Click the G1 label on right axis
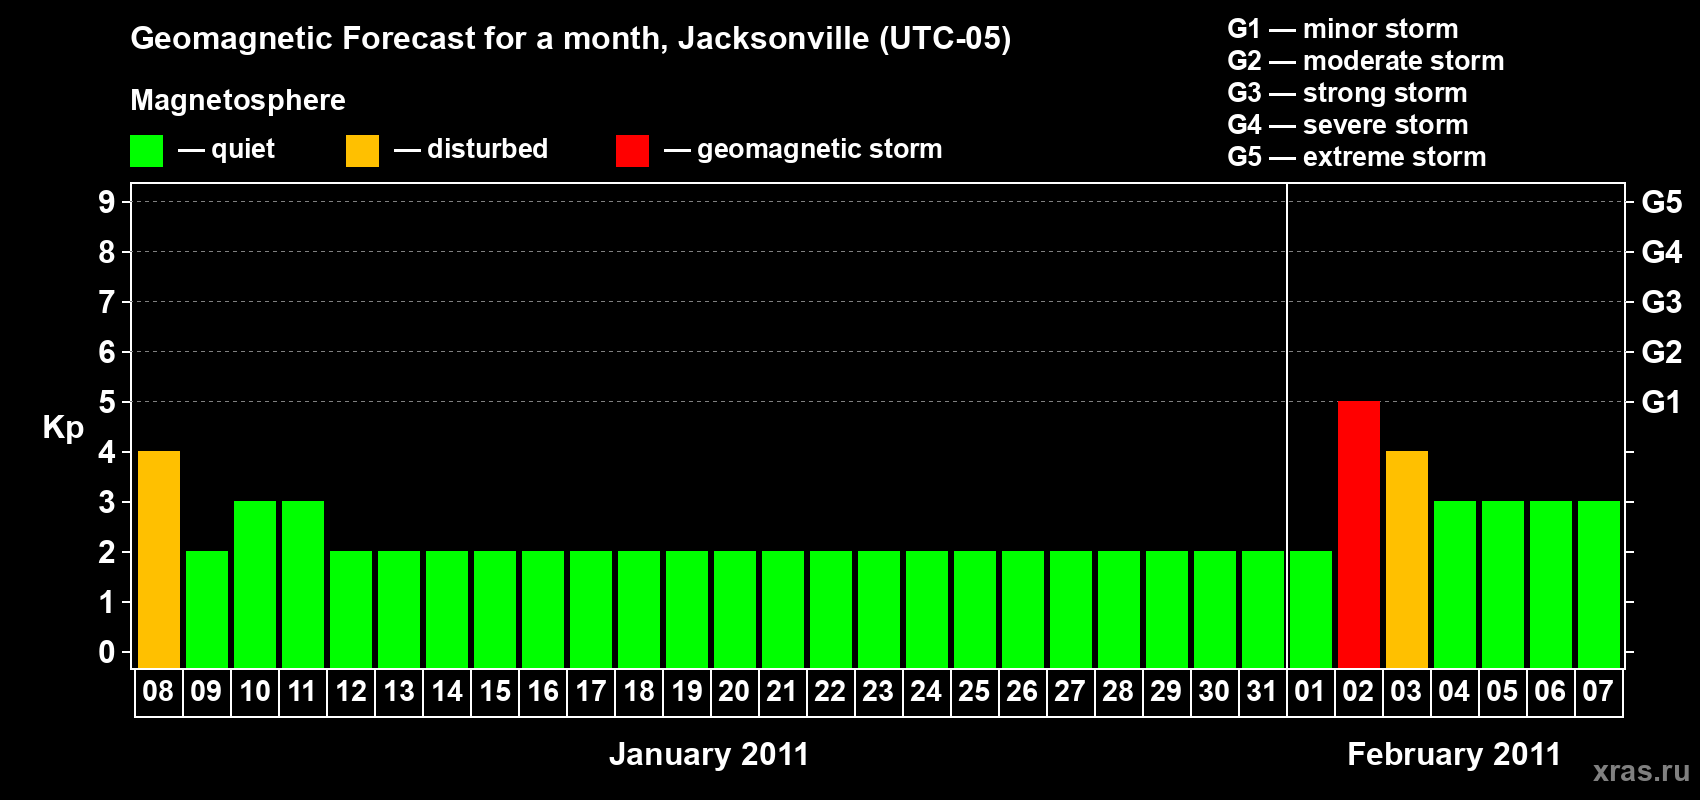The image size is (1700, 800). click(x=1662, y=402)
